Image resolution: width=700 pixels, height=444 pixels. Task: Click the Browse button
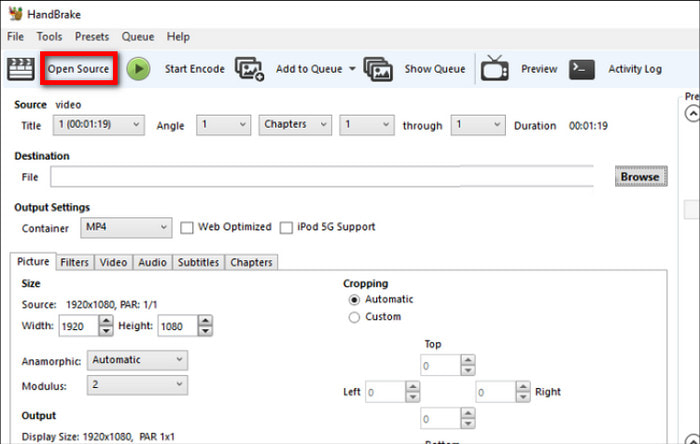tap(641, 177)
